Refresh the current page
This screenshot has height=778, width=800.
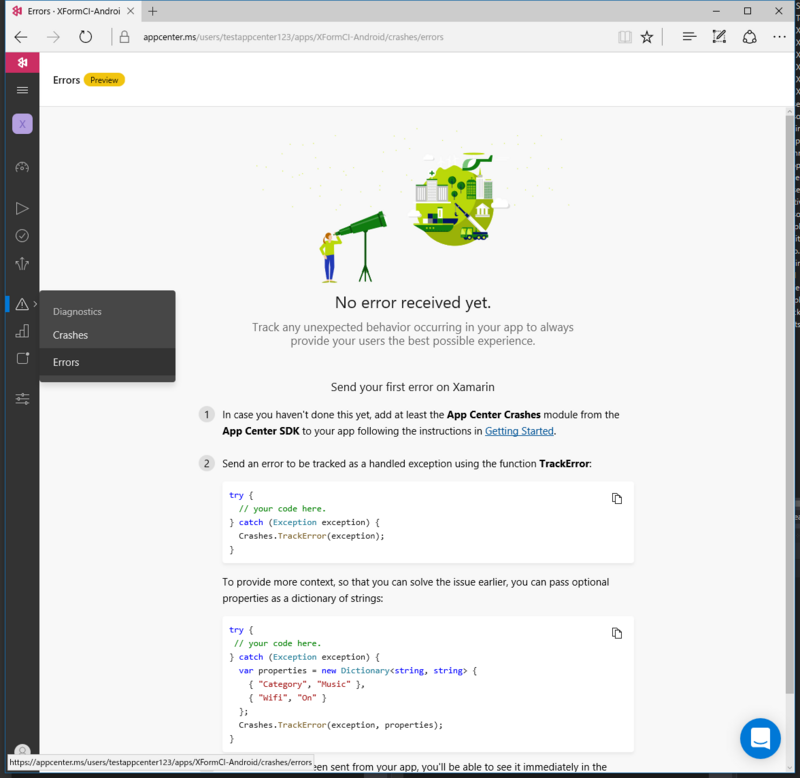click(x=86, y=37)
